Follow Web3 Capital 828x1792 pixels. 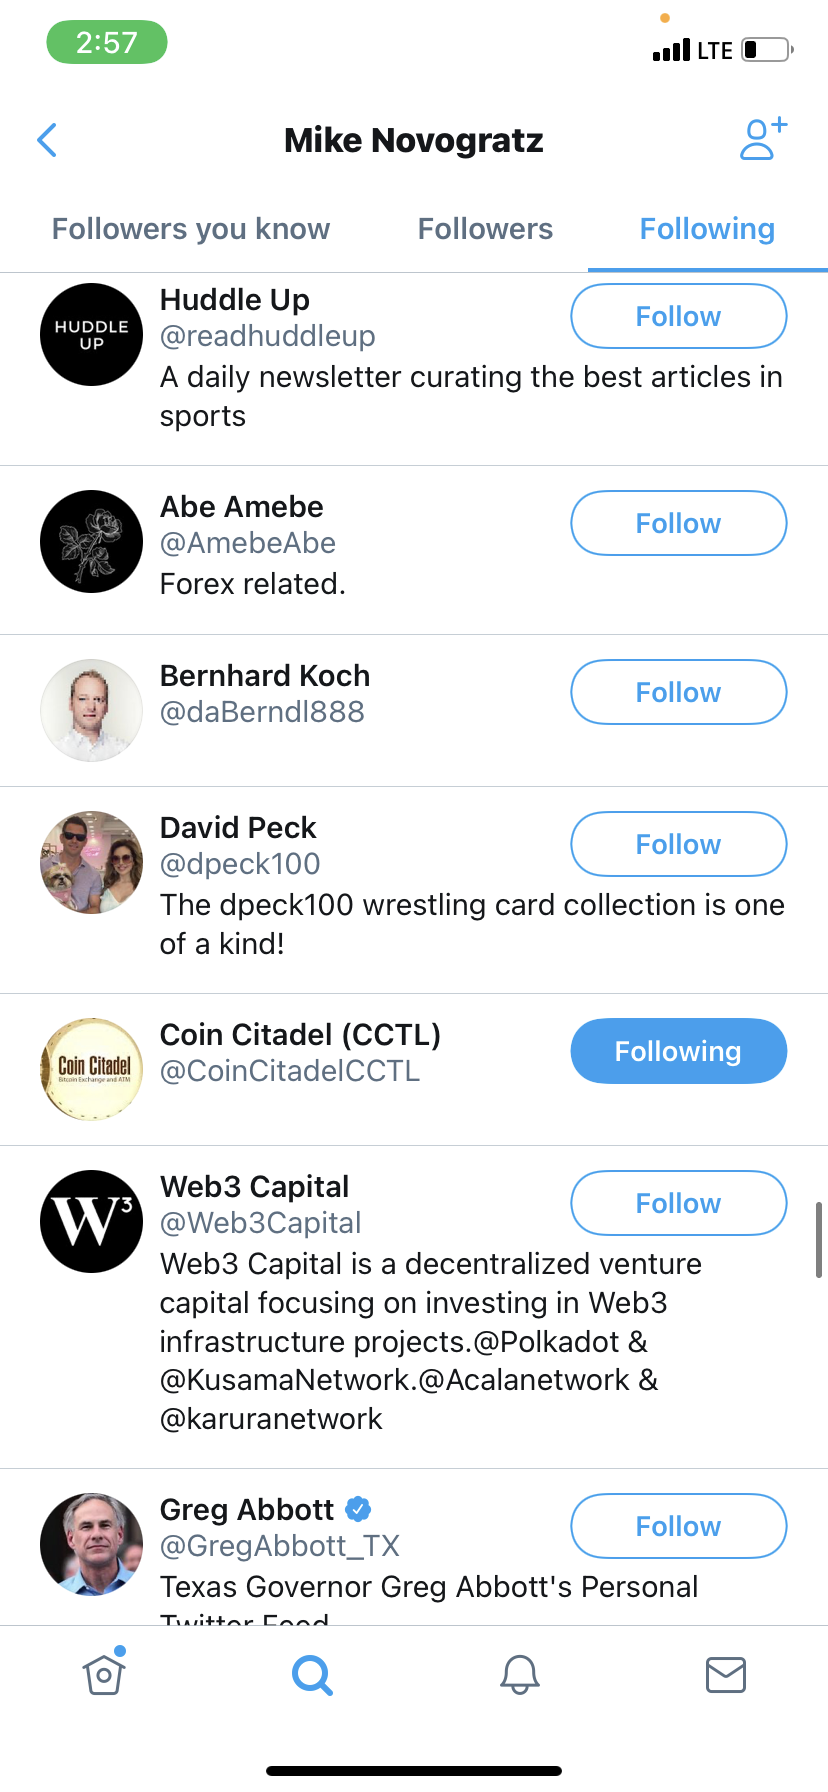678,1203
